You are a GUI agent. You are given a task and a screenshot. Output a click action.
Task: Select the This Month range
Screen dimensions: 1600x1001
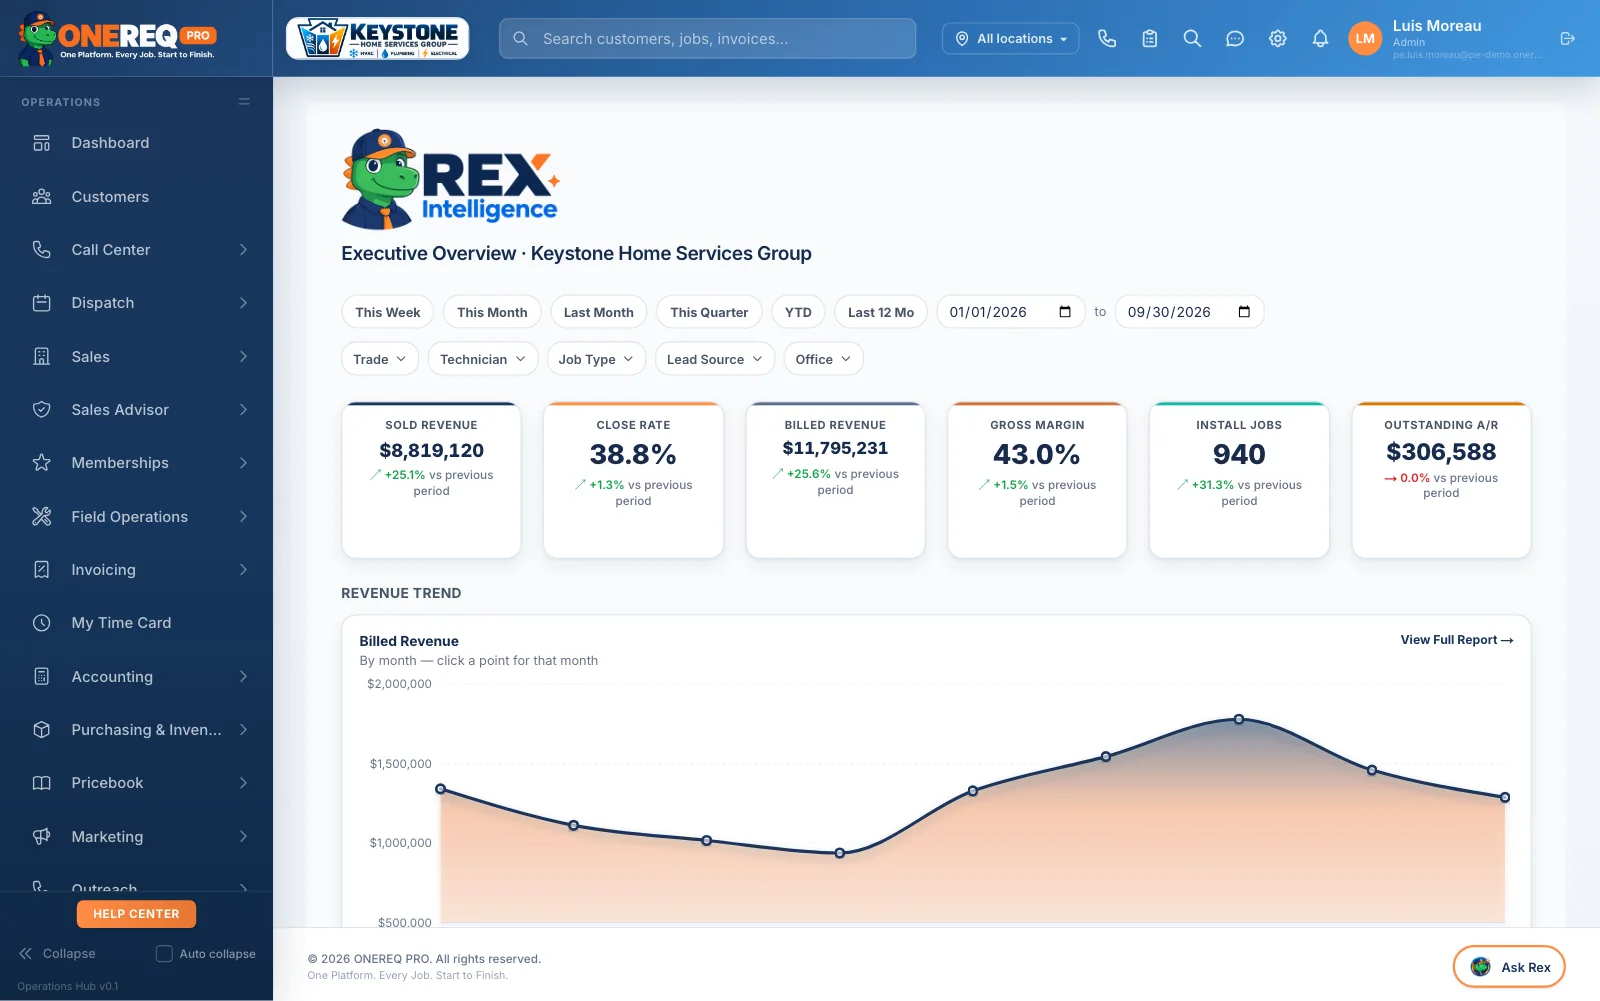pos(492,312)
